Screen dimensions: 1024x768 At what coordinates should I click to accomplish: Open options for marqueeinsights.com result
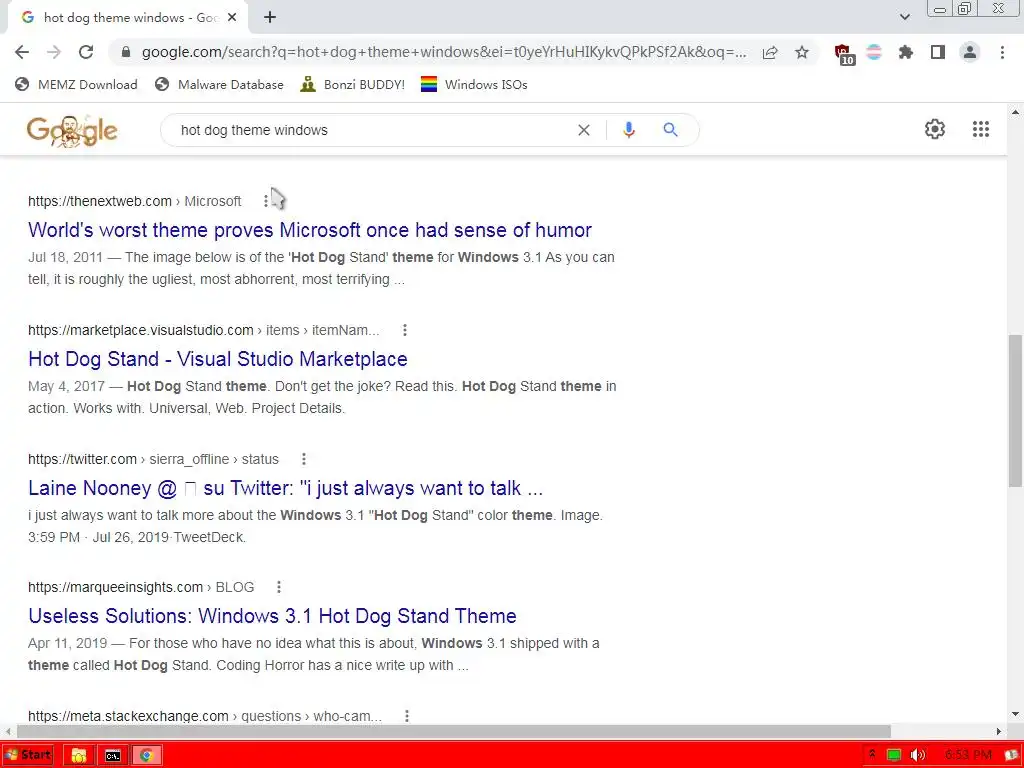point(279,587)
